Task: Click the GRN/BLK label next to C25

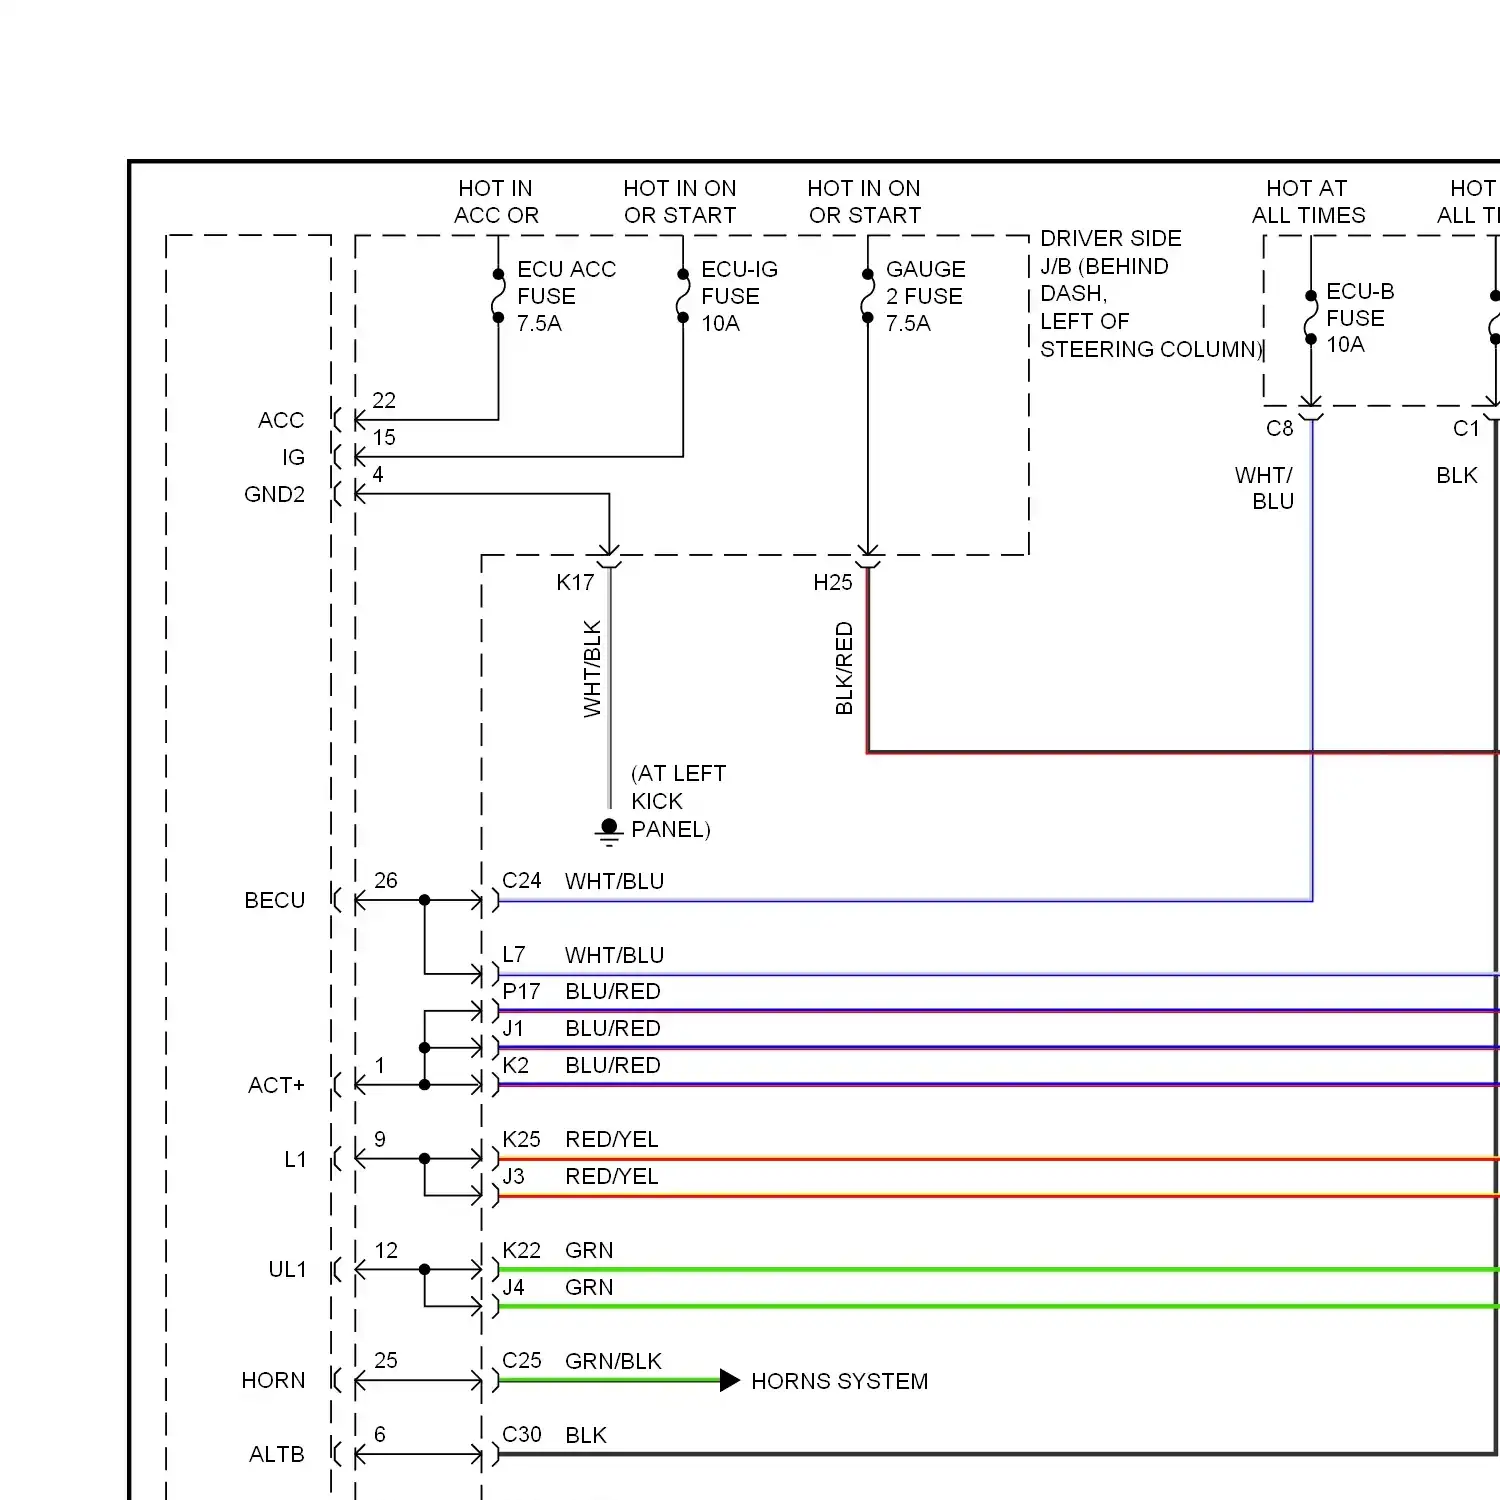Action: point(613,1361)
